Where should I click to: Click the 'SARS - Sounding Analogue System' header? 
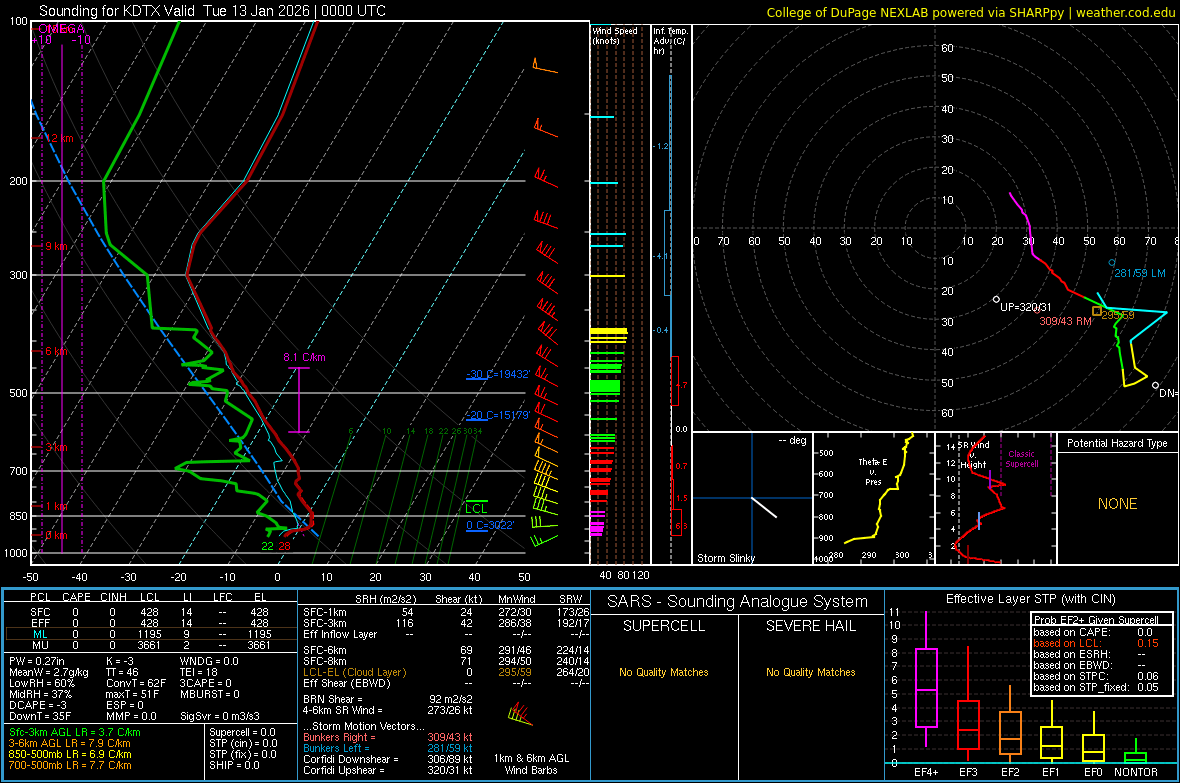738,602
